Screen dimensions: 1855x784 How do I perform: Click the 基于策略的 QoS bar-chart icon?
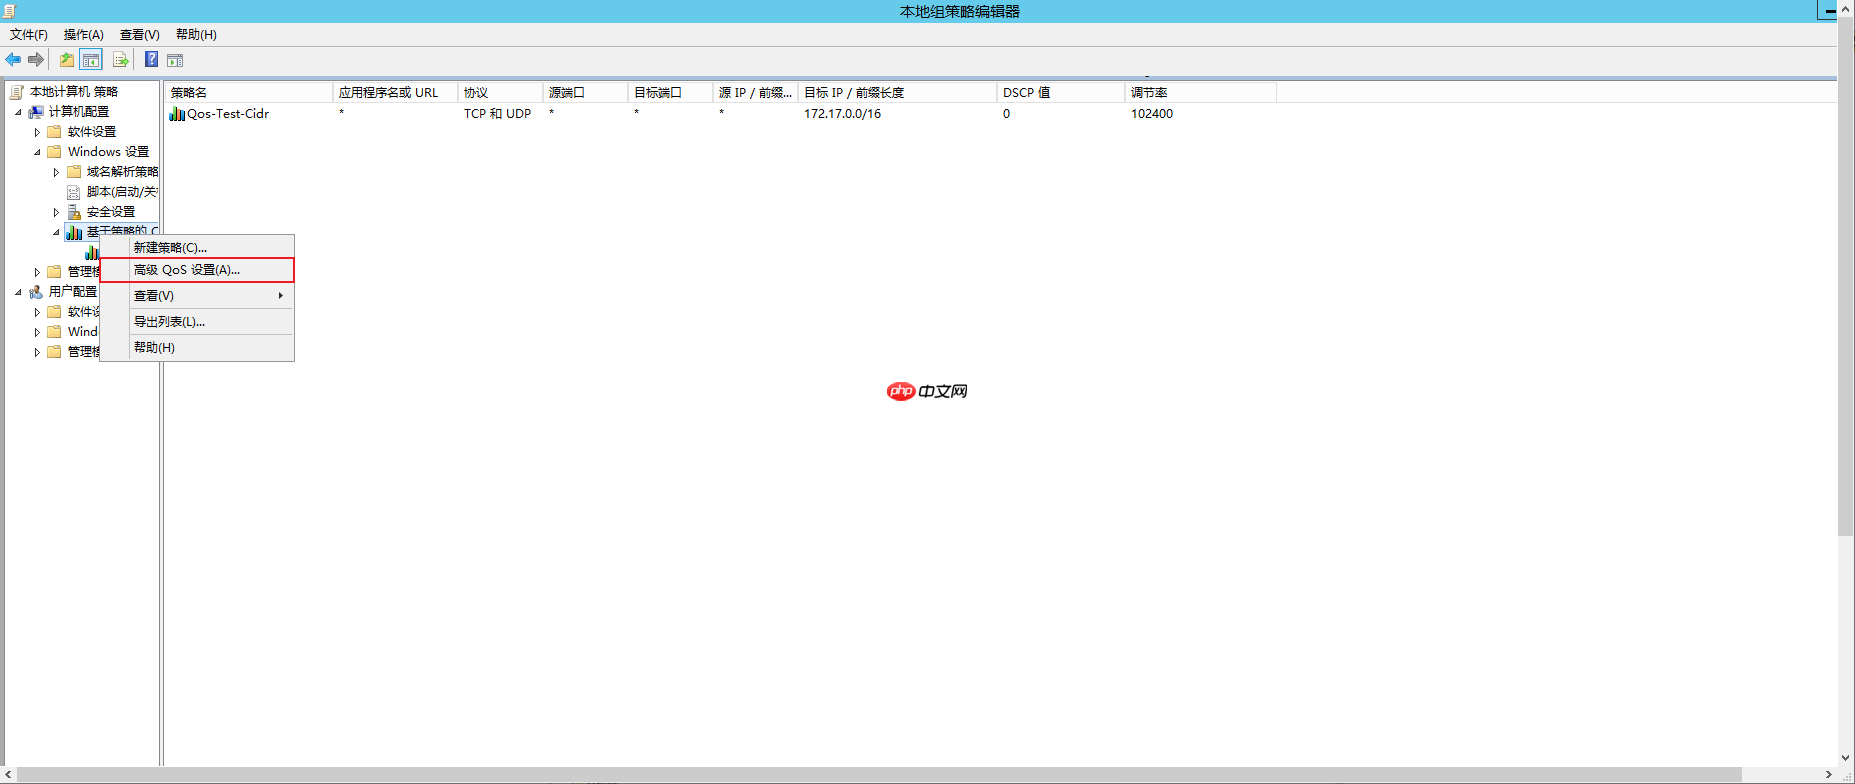[74, 232]
